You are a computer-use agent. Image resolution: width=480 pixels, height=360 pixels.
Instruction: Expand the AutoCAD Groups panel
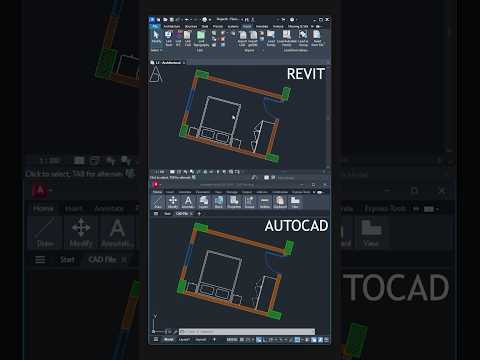coord(249,202)
